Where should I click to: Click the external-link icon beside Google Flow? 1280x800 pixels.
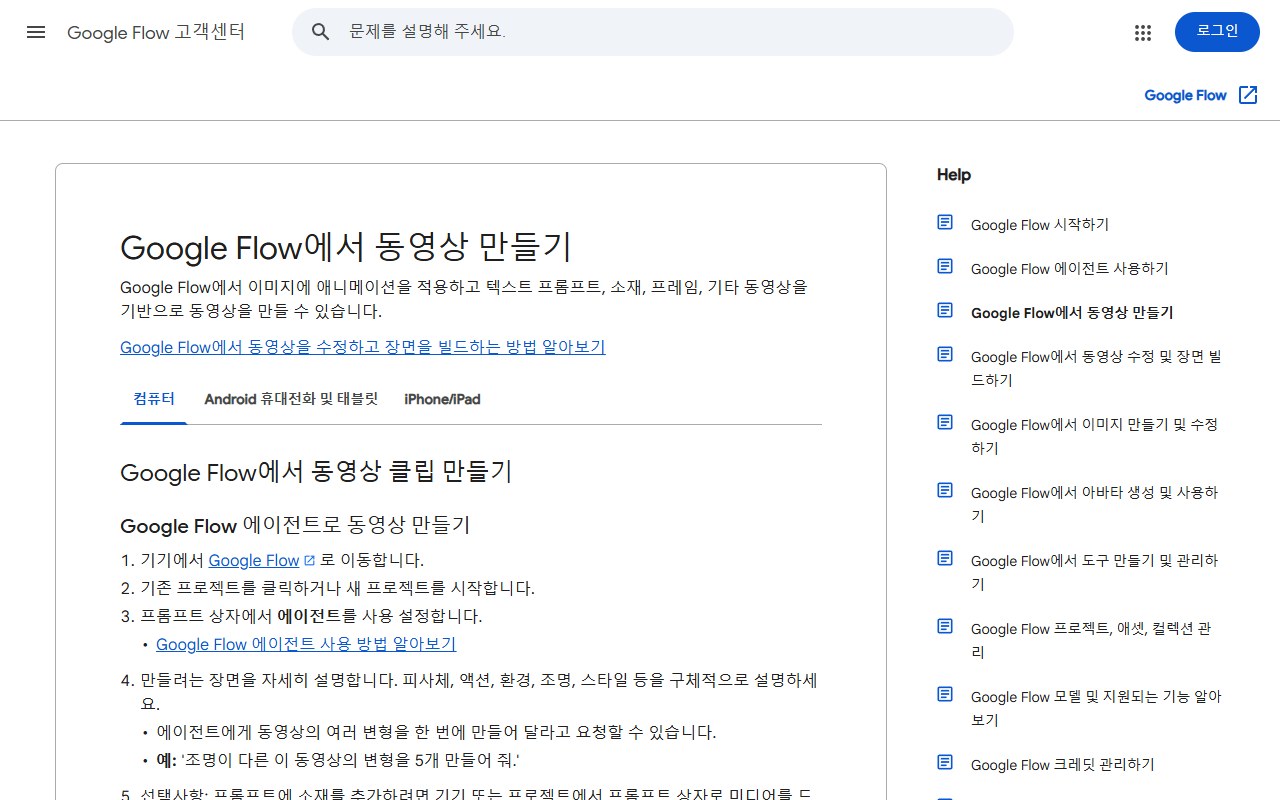point(1247,95)
